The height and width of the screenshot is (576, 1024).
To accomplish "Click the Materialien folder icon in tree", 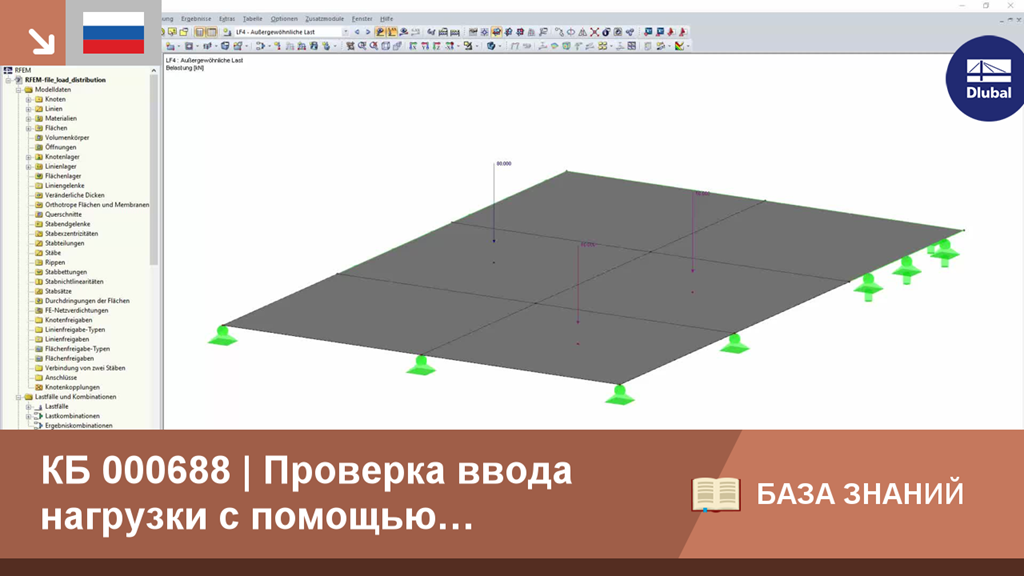I will coord(39,119).
